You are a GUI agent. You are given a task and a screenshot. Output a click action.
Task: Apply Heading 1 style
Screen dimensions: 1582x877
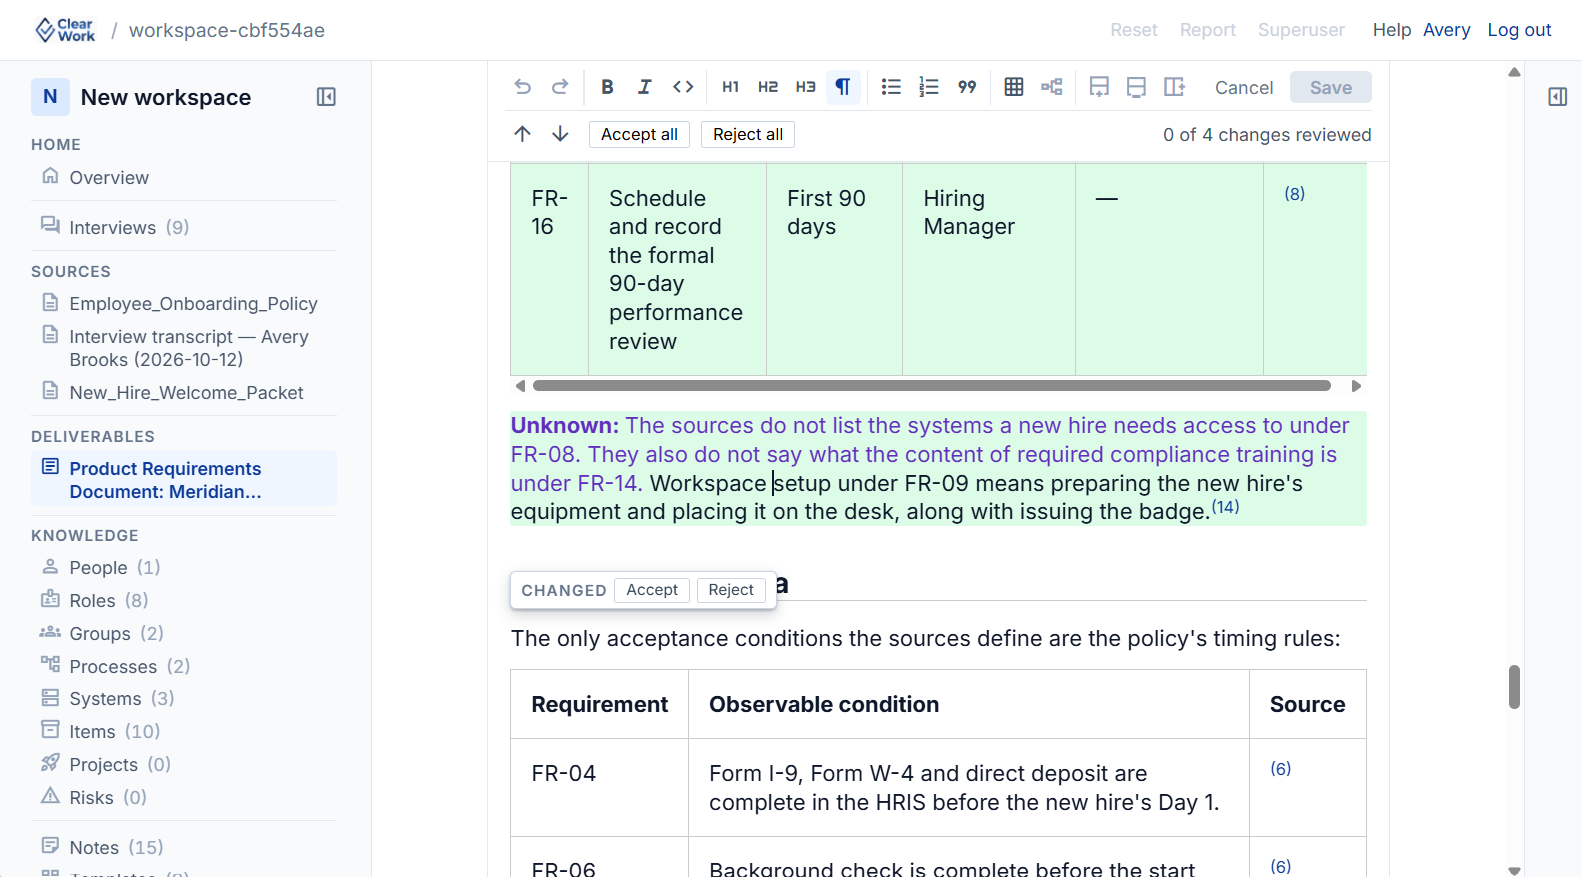point(731,87)
